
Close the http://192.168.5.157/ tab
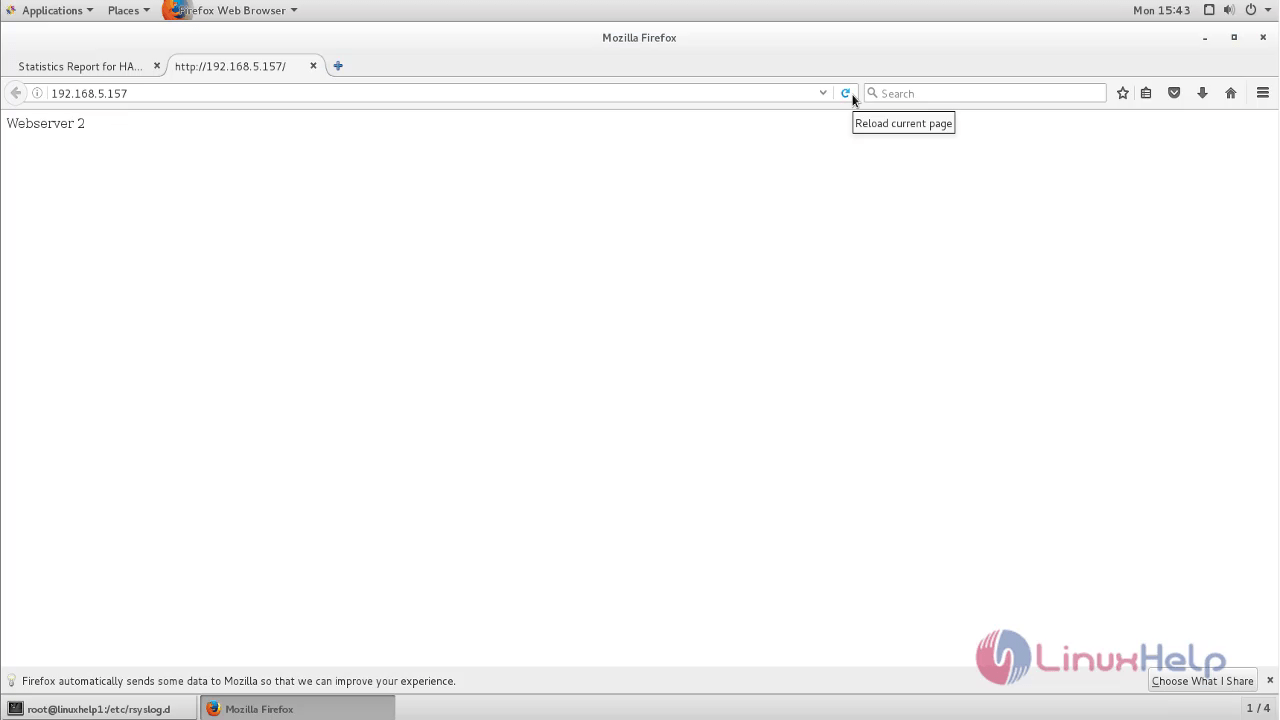(313, 66)
